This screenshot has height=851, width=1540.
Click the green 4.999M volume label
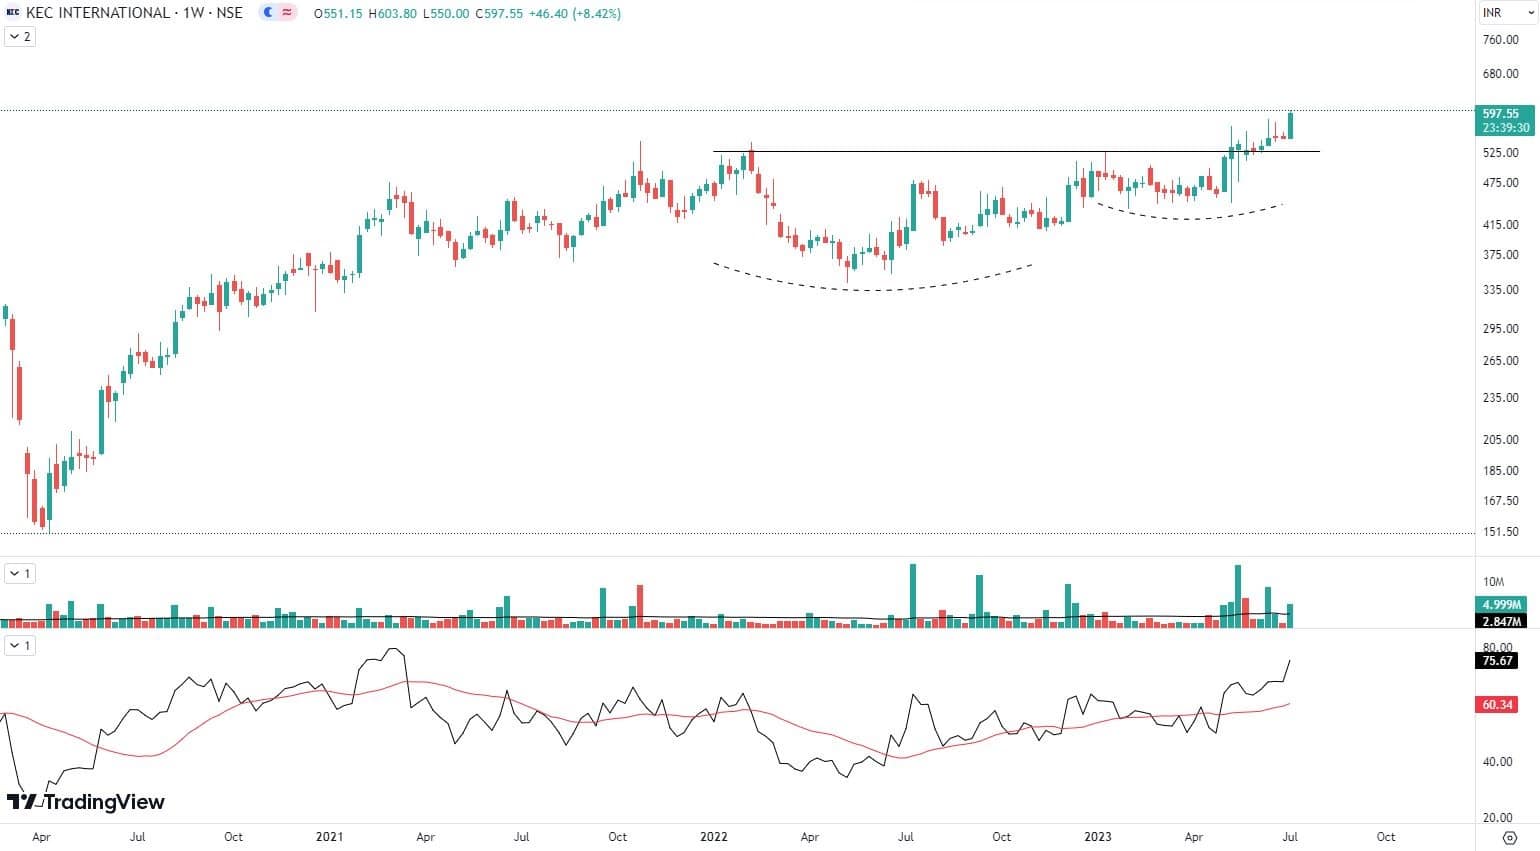coord(1501,605)
